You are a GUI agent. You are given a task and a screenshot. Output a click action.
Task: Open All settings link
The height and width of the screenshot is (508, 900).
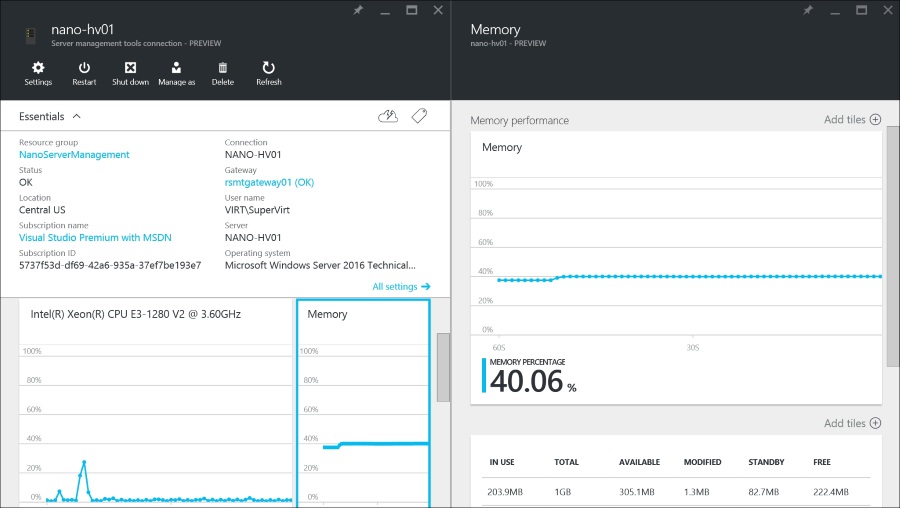[x=401, y=286]
